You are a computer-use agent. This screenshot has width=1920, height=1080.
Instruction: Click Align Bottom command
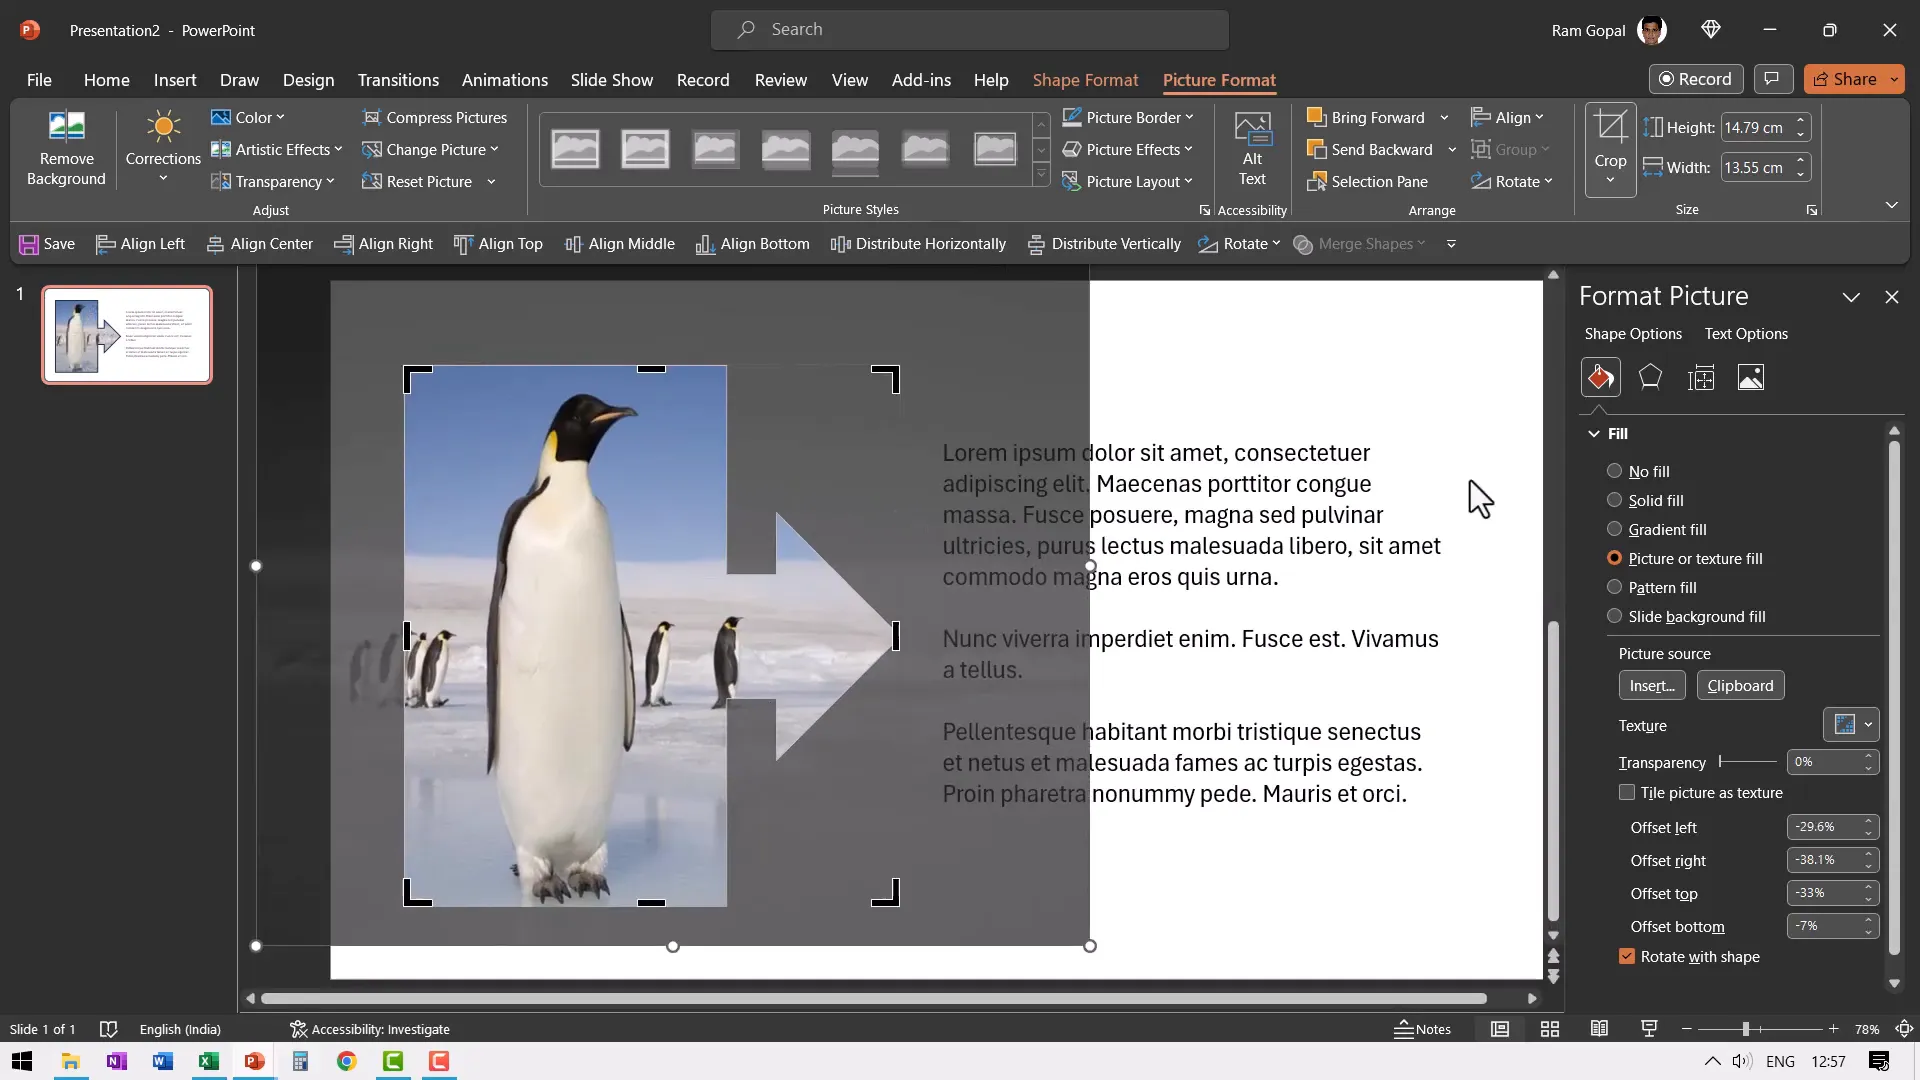[x=752, y=244]
